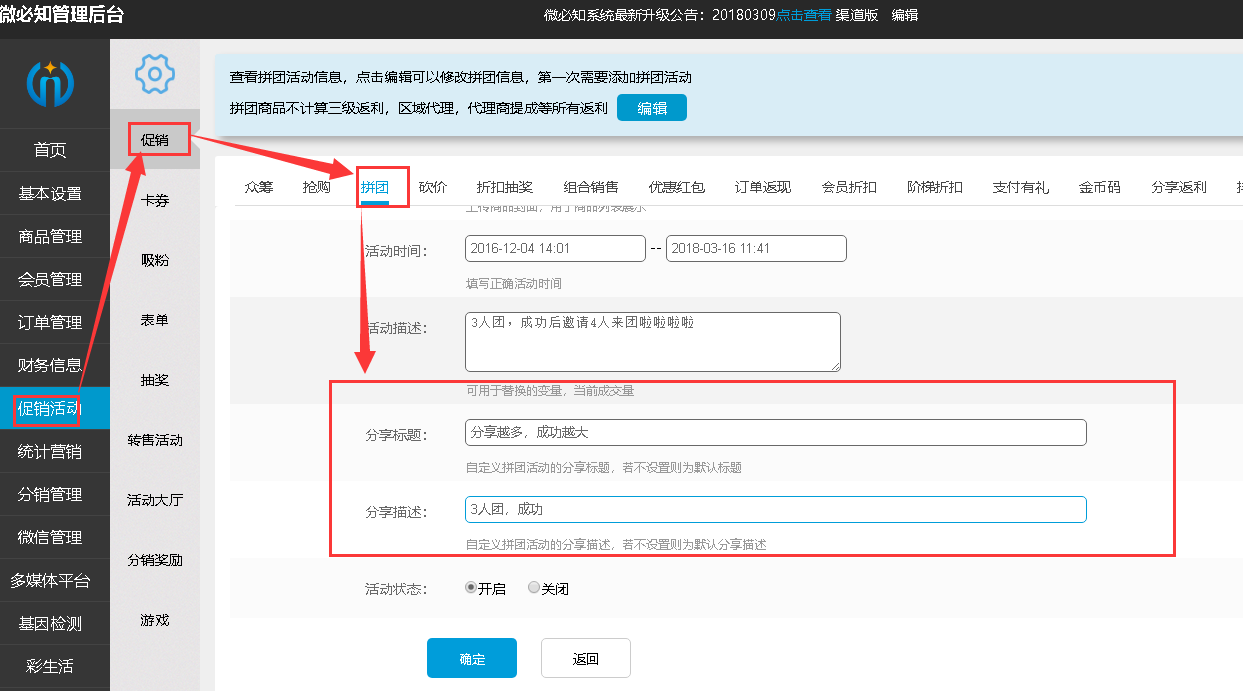Image resolution: width=1243 pixels, height=691 pixels.
Task: Open 商品管理 in the left menu
Action: tap(50, 236)
